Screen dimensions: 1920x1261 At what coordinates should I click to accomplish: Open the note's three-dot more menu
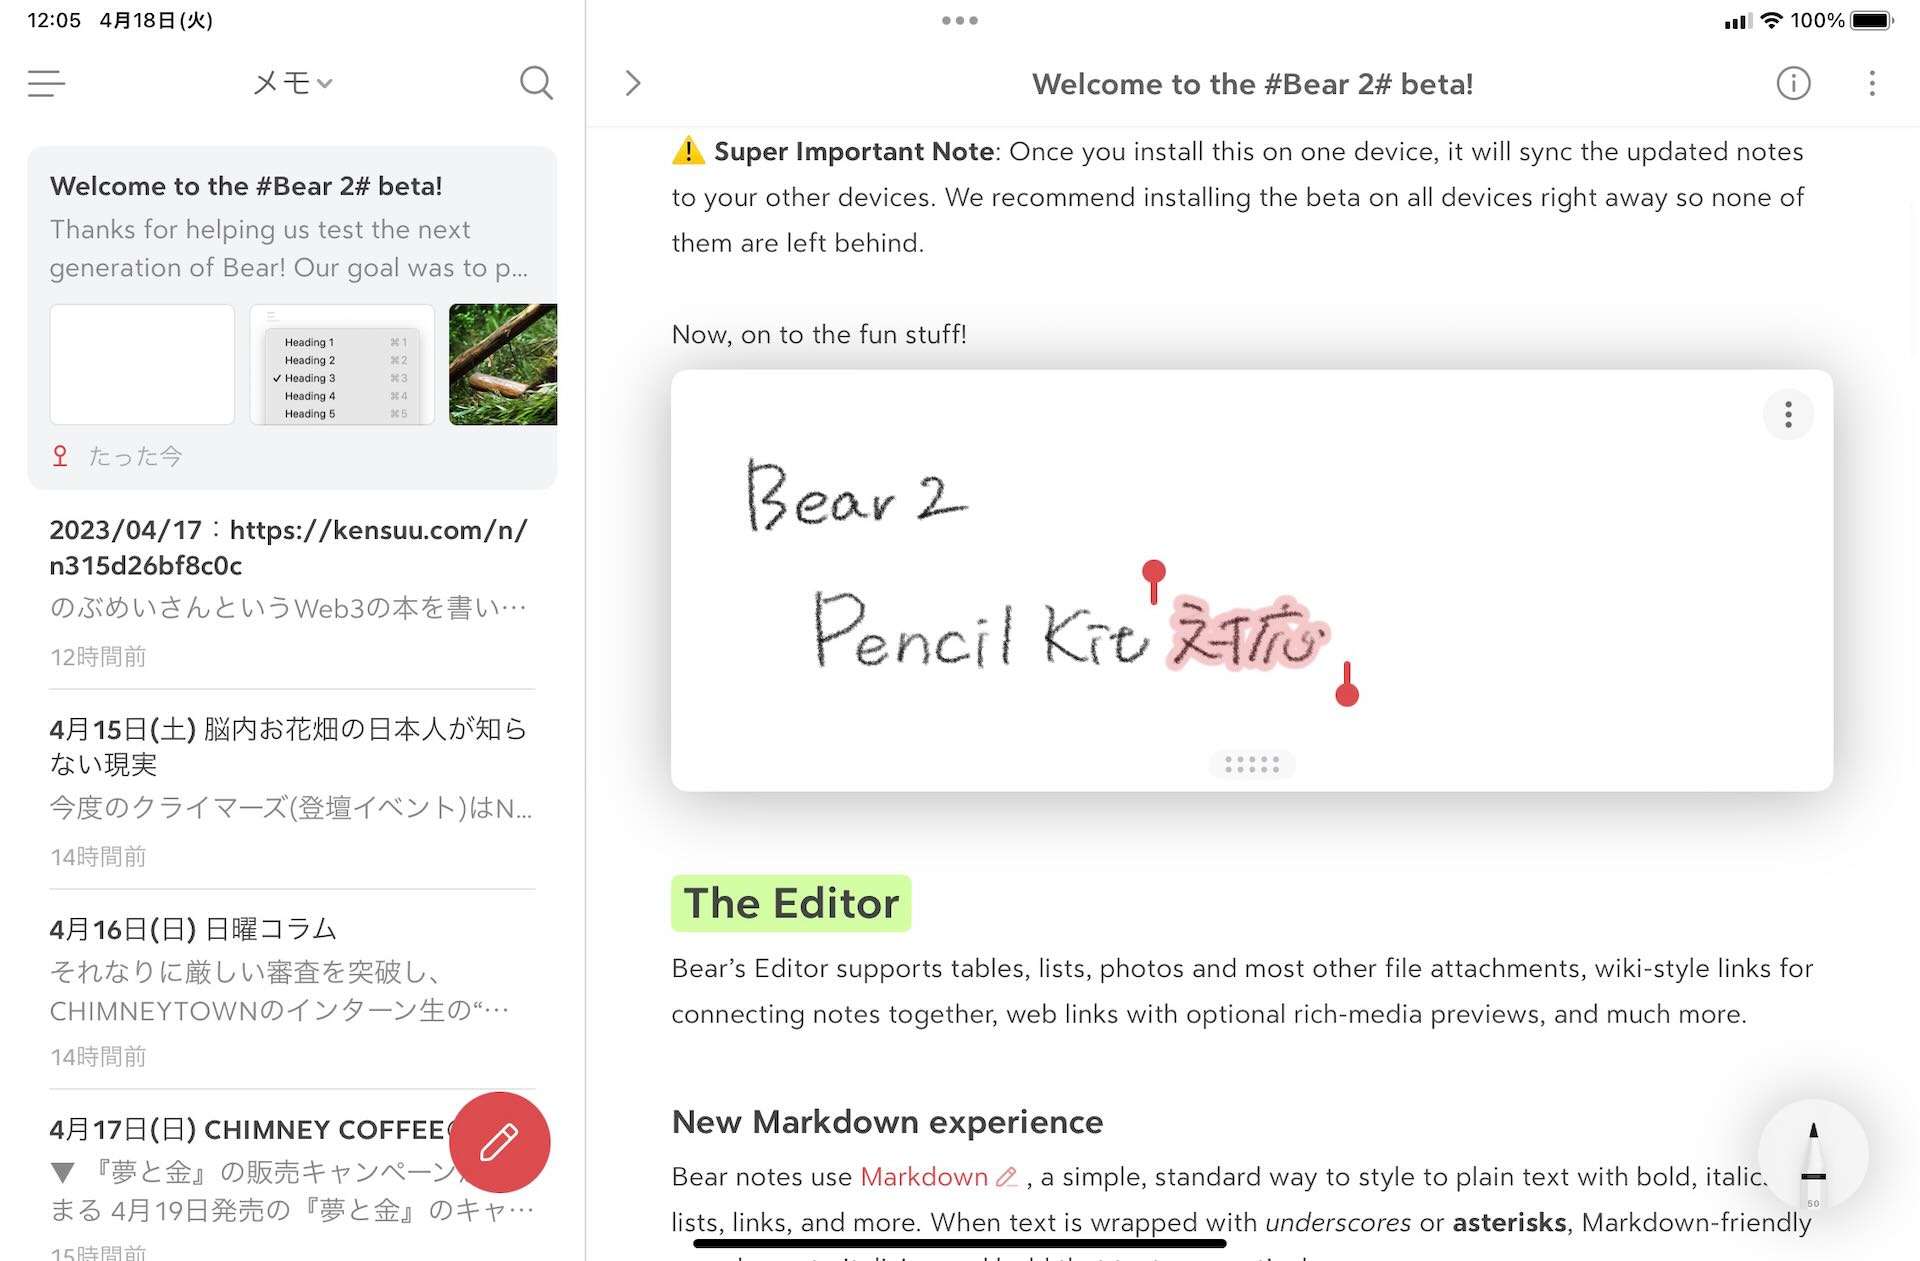click(1872, 83)
